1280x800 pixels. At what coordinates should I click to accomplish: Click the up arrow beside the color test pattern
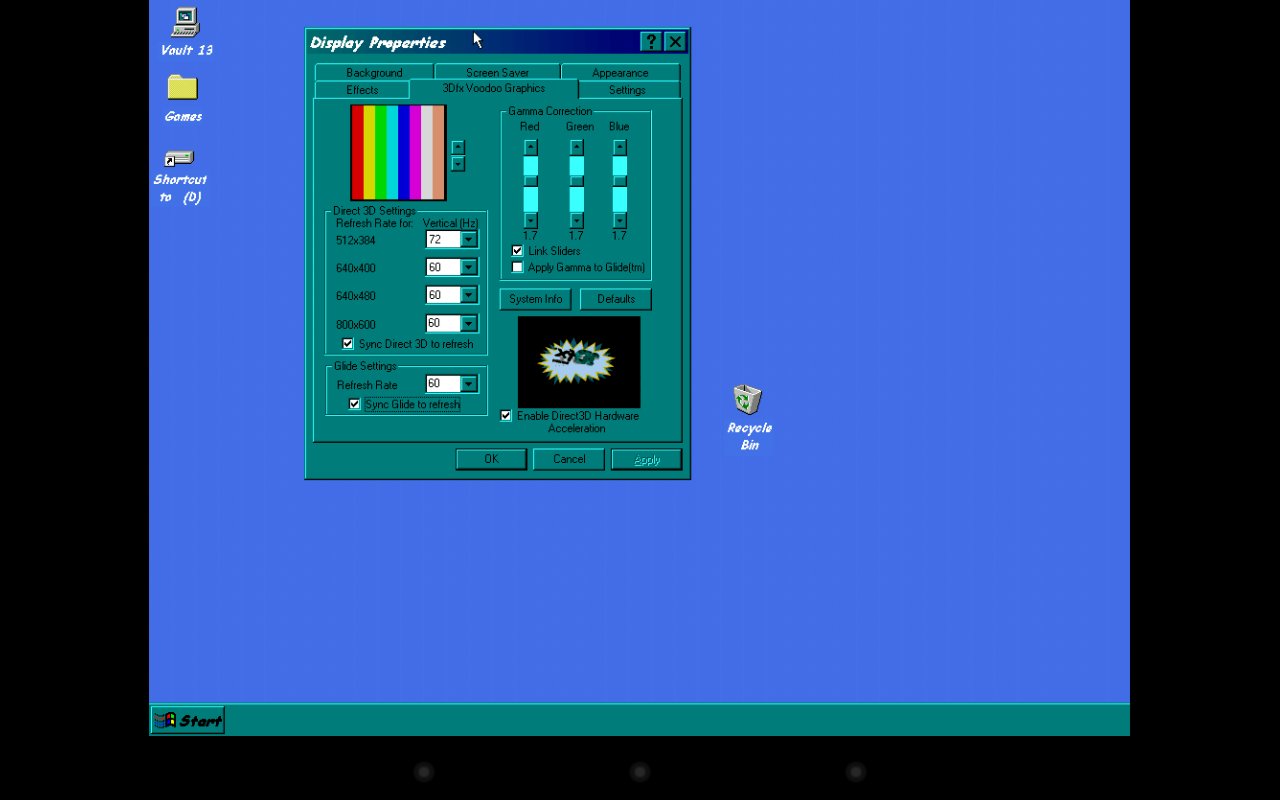(x=457, y=147)
